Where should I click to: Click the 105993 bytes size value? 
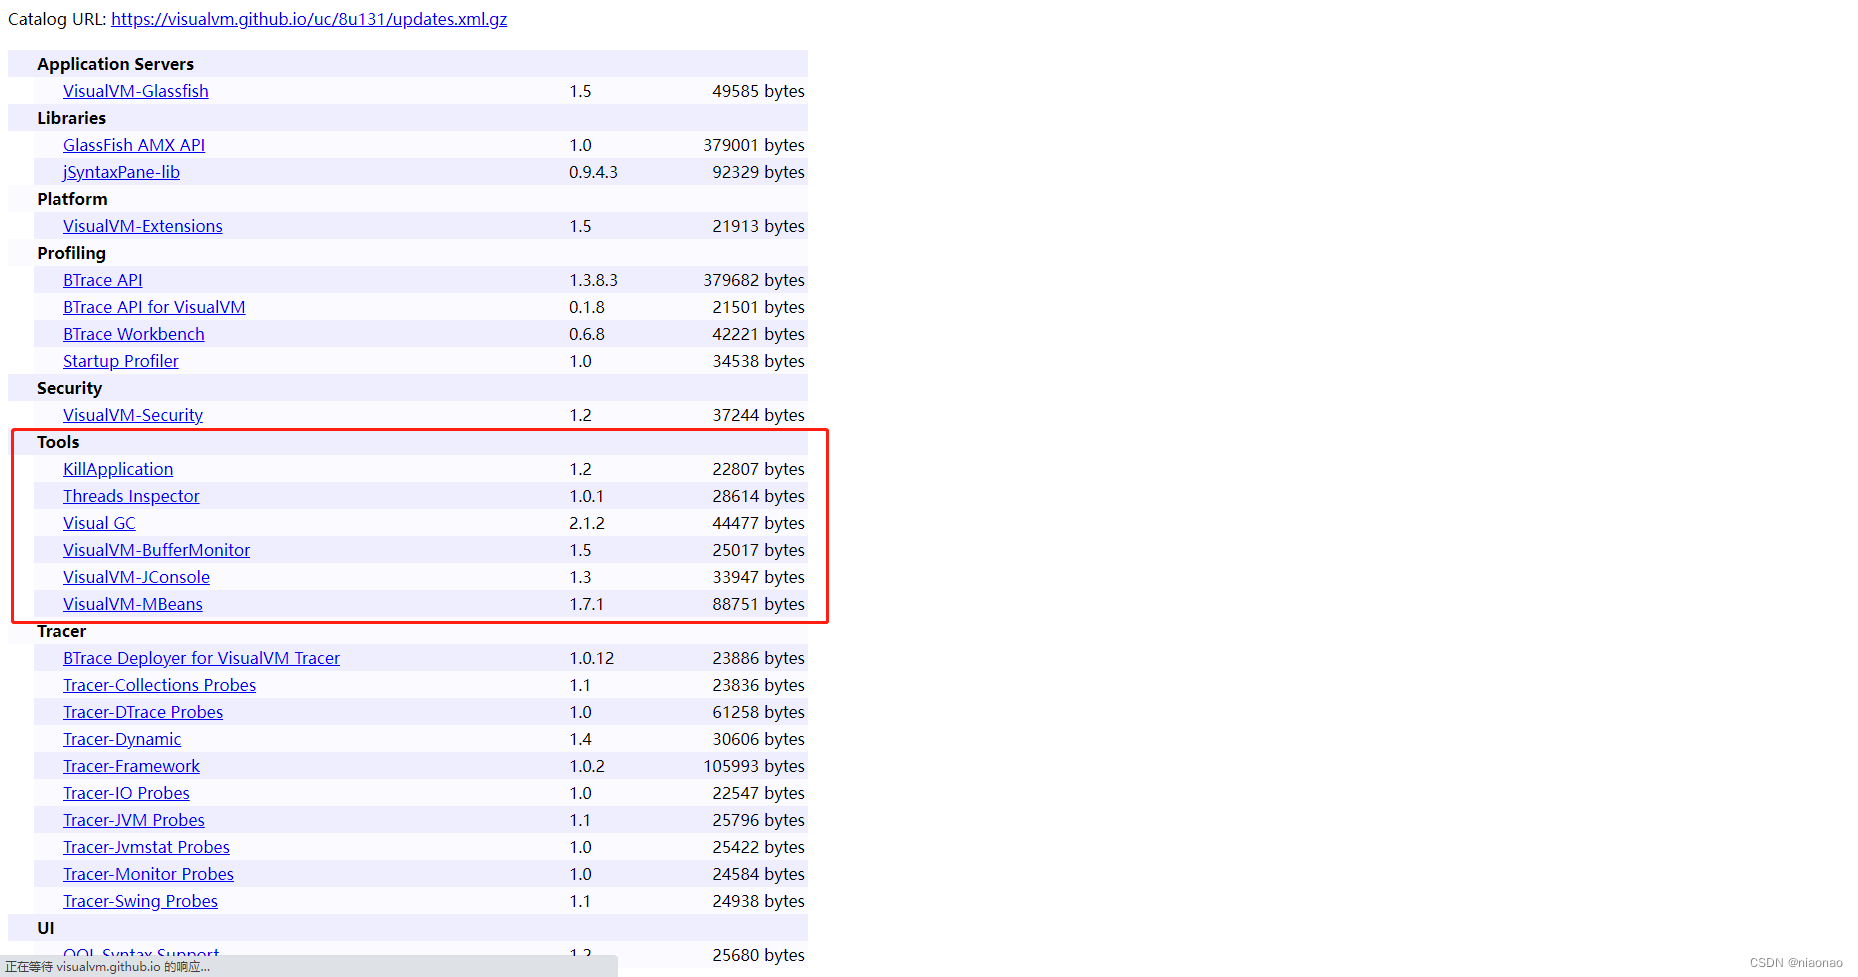(x=754, y=766)
